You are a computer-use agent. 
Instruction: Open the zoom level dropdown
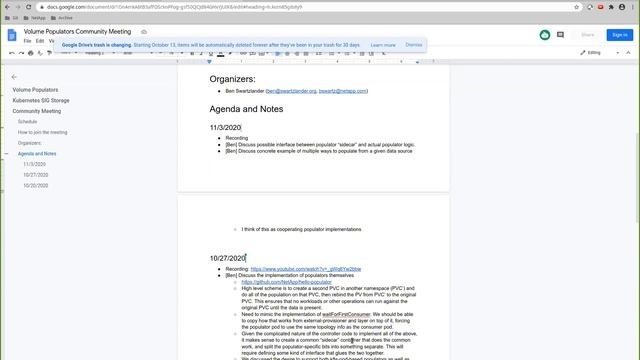[x=69, y=53]
